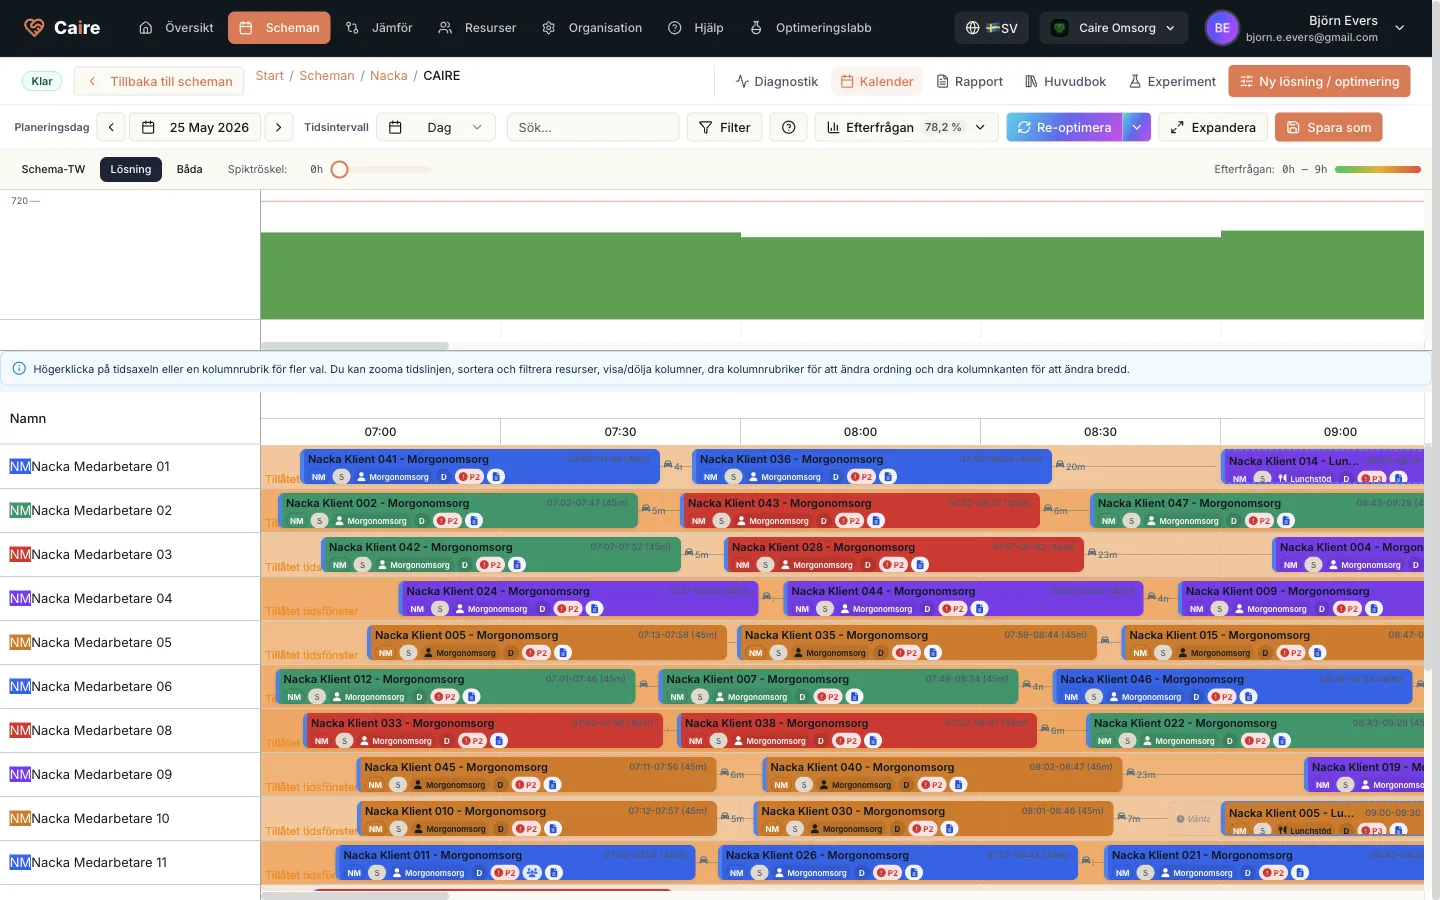Switch to the Jämför tab
The height and width of the screenshot is (900, 1440).
pyautogui.click(x=379, y=28)
